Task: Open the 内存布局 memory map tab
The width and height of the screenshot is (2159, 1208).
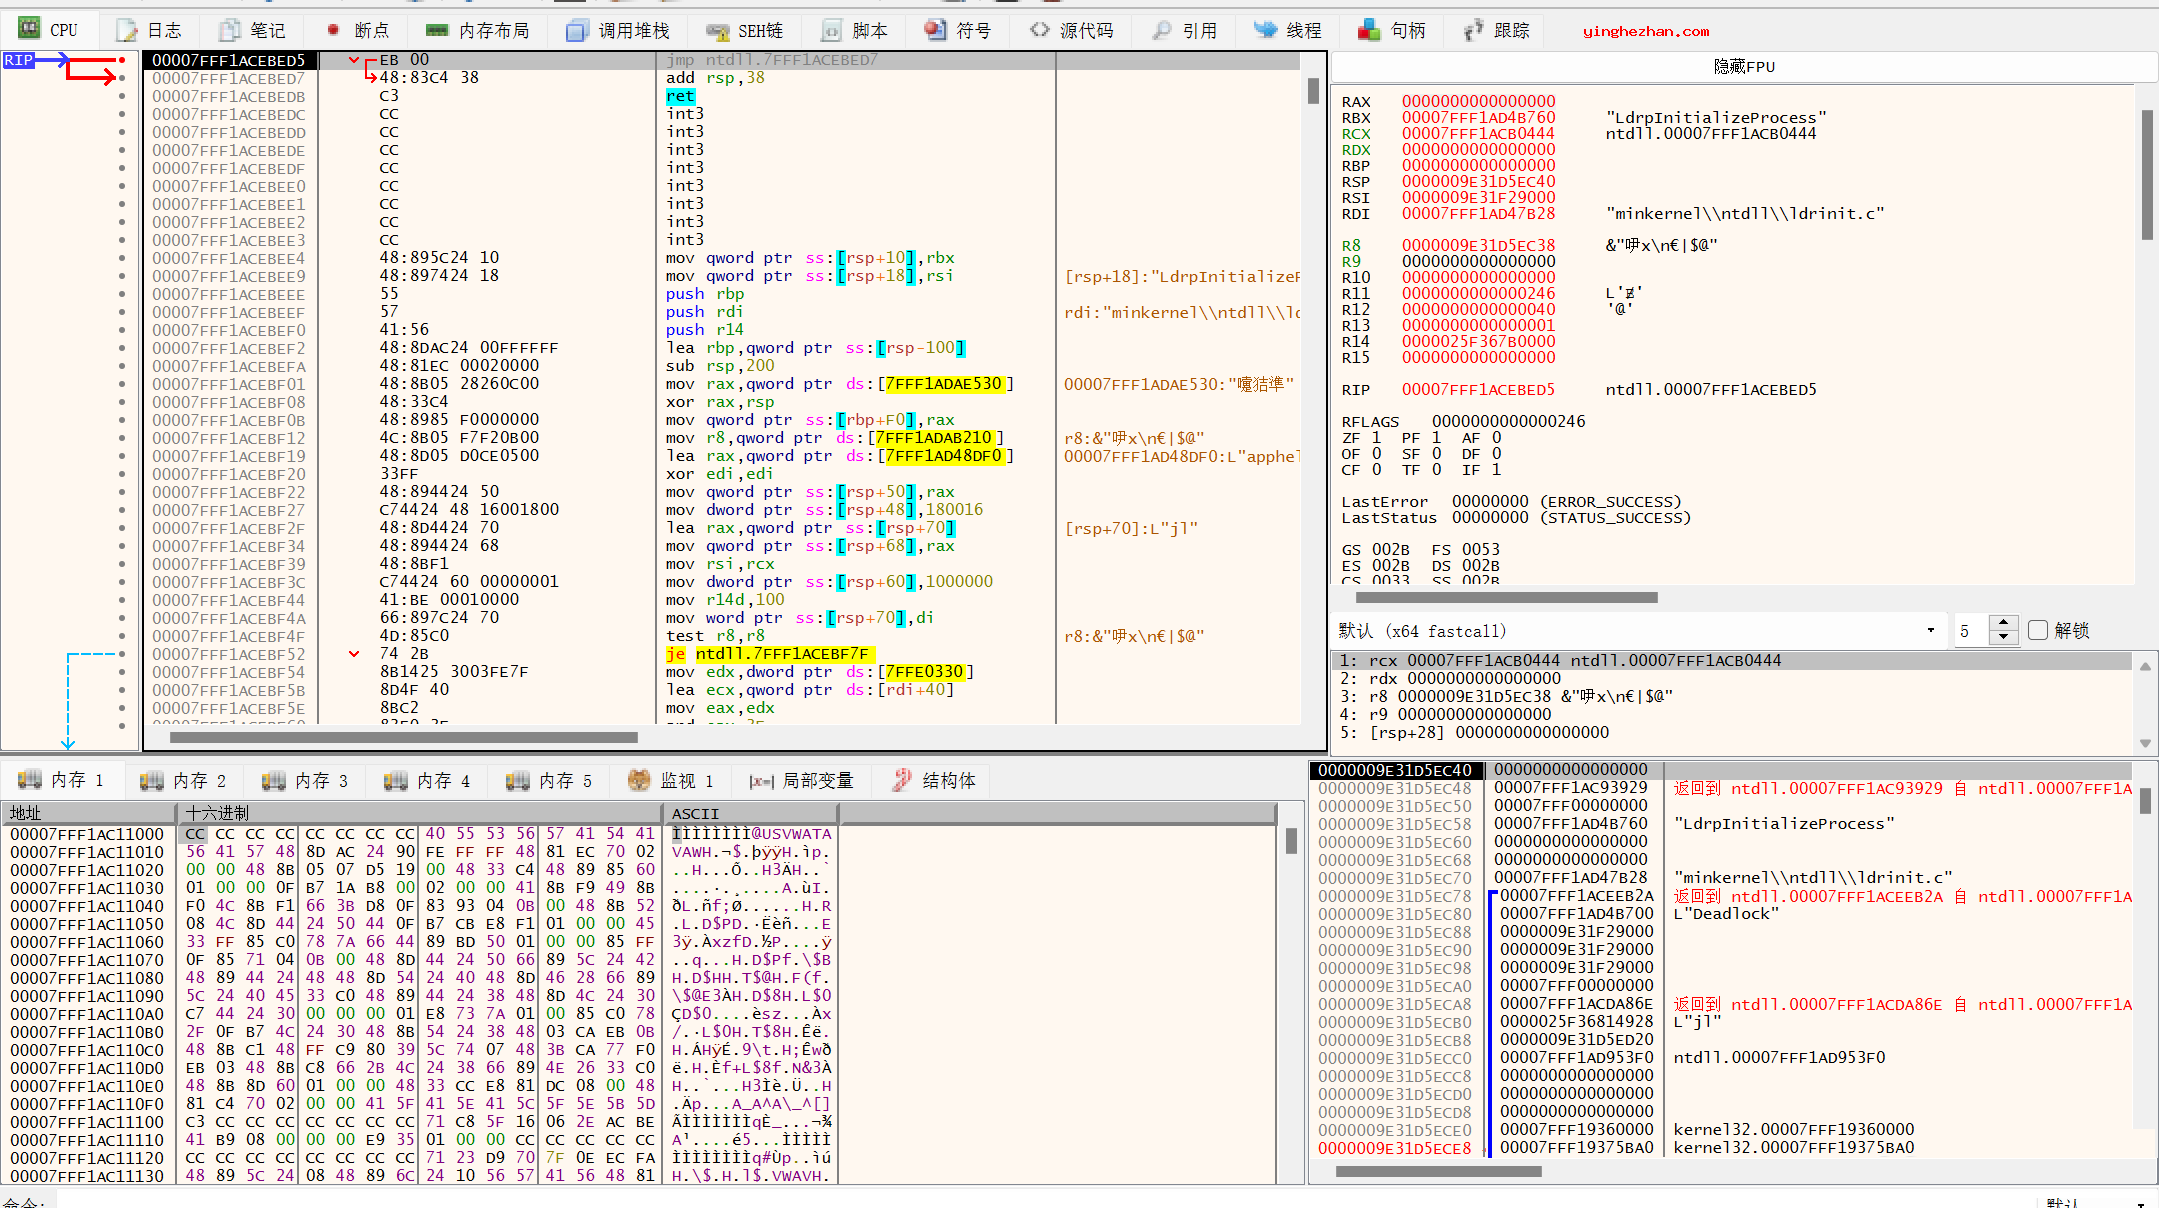Action: pyautogui.click(x=476, y=30)
